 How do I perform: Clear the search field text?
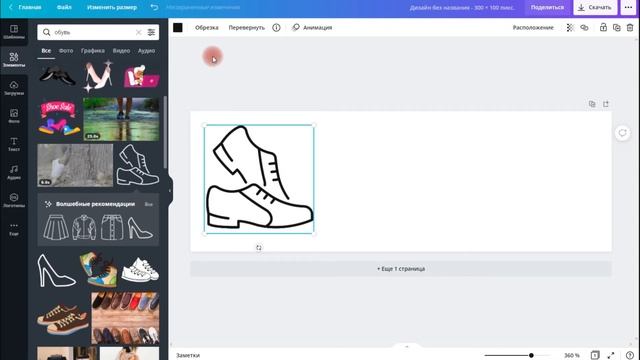click(138, 32)
